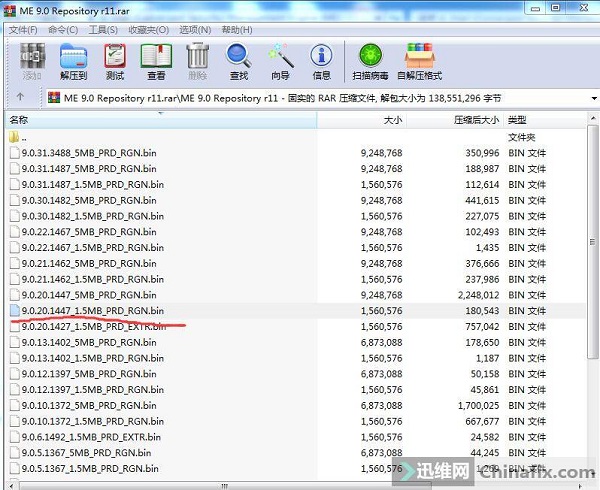Image resolution: width=600 pixels, height=490 pixels.
Task: Select file 9.0.20.1447_1.5MB_PRD_RGN.bin
Action: [89, 311]
